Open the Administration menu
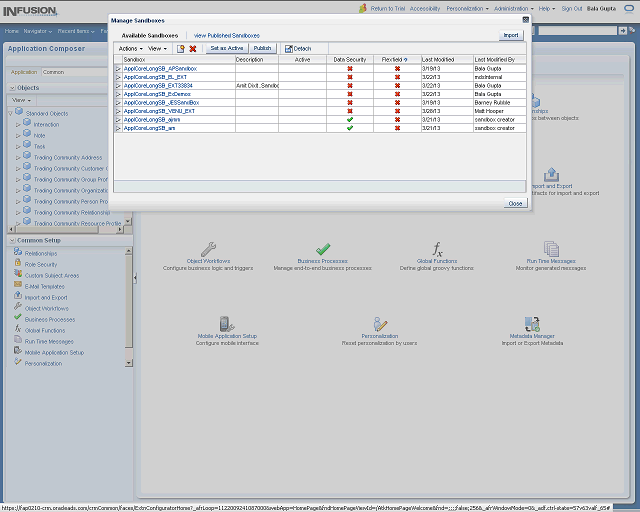The height and width of the screenshot is (512, 640). click(x=513, y=8)
